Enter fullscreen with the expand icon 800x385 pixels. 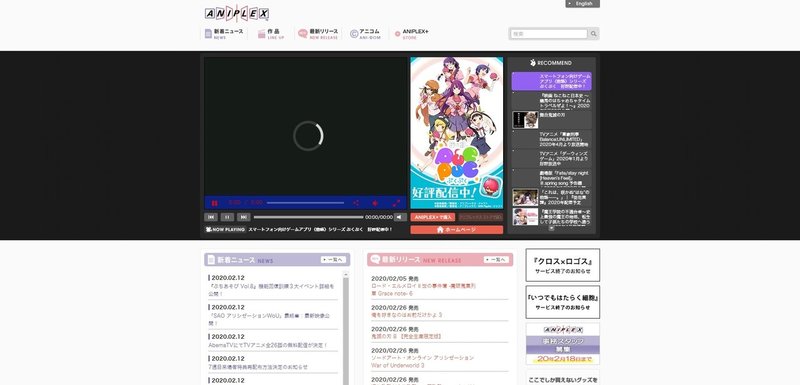pos(396,203)
